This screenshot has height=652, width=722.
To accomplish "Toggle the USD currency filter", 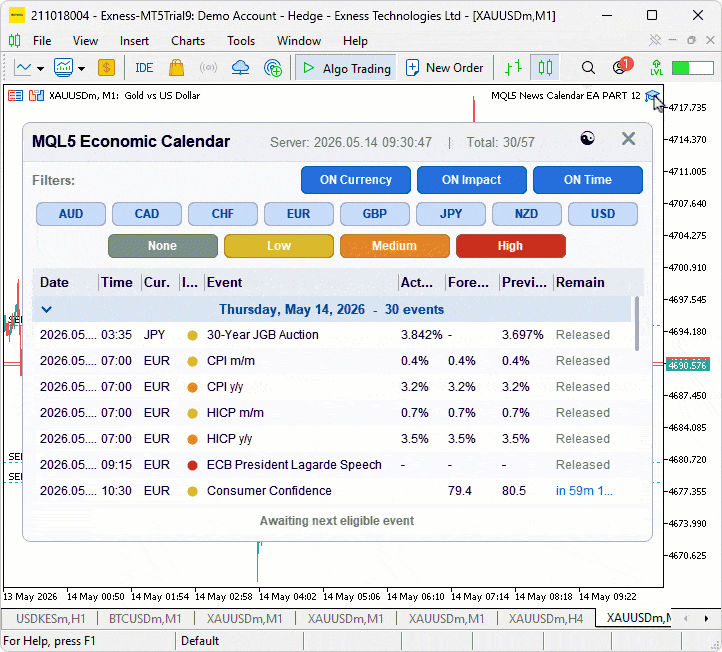I will [x=603, y=214].
